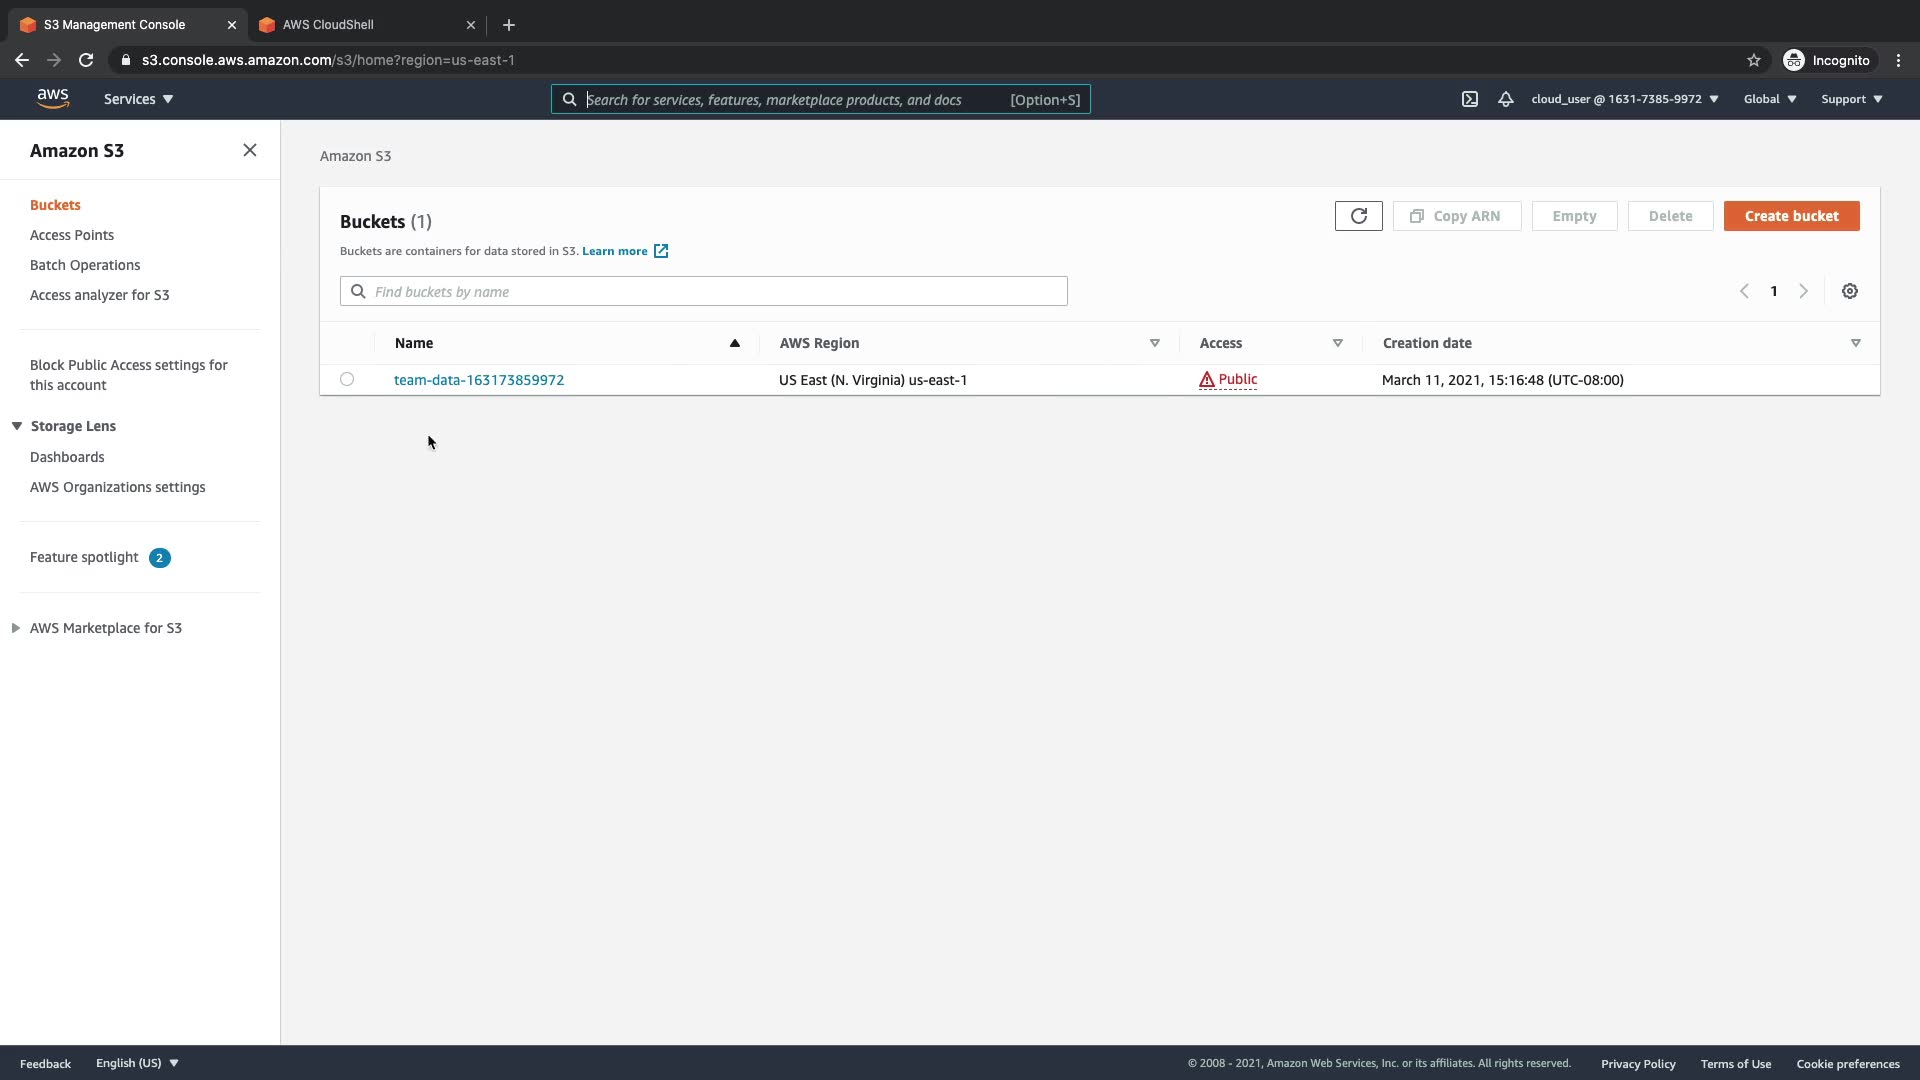The width and height of the screenshot is (1920, 1080).
Task: Open the CloudShell terminal icon
Action: pos(1469,99)
